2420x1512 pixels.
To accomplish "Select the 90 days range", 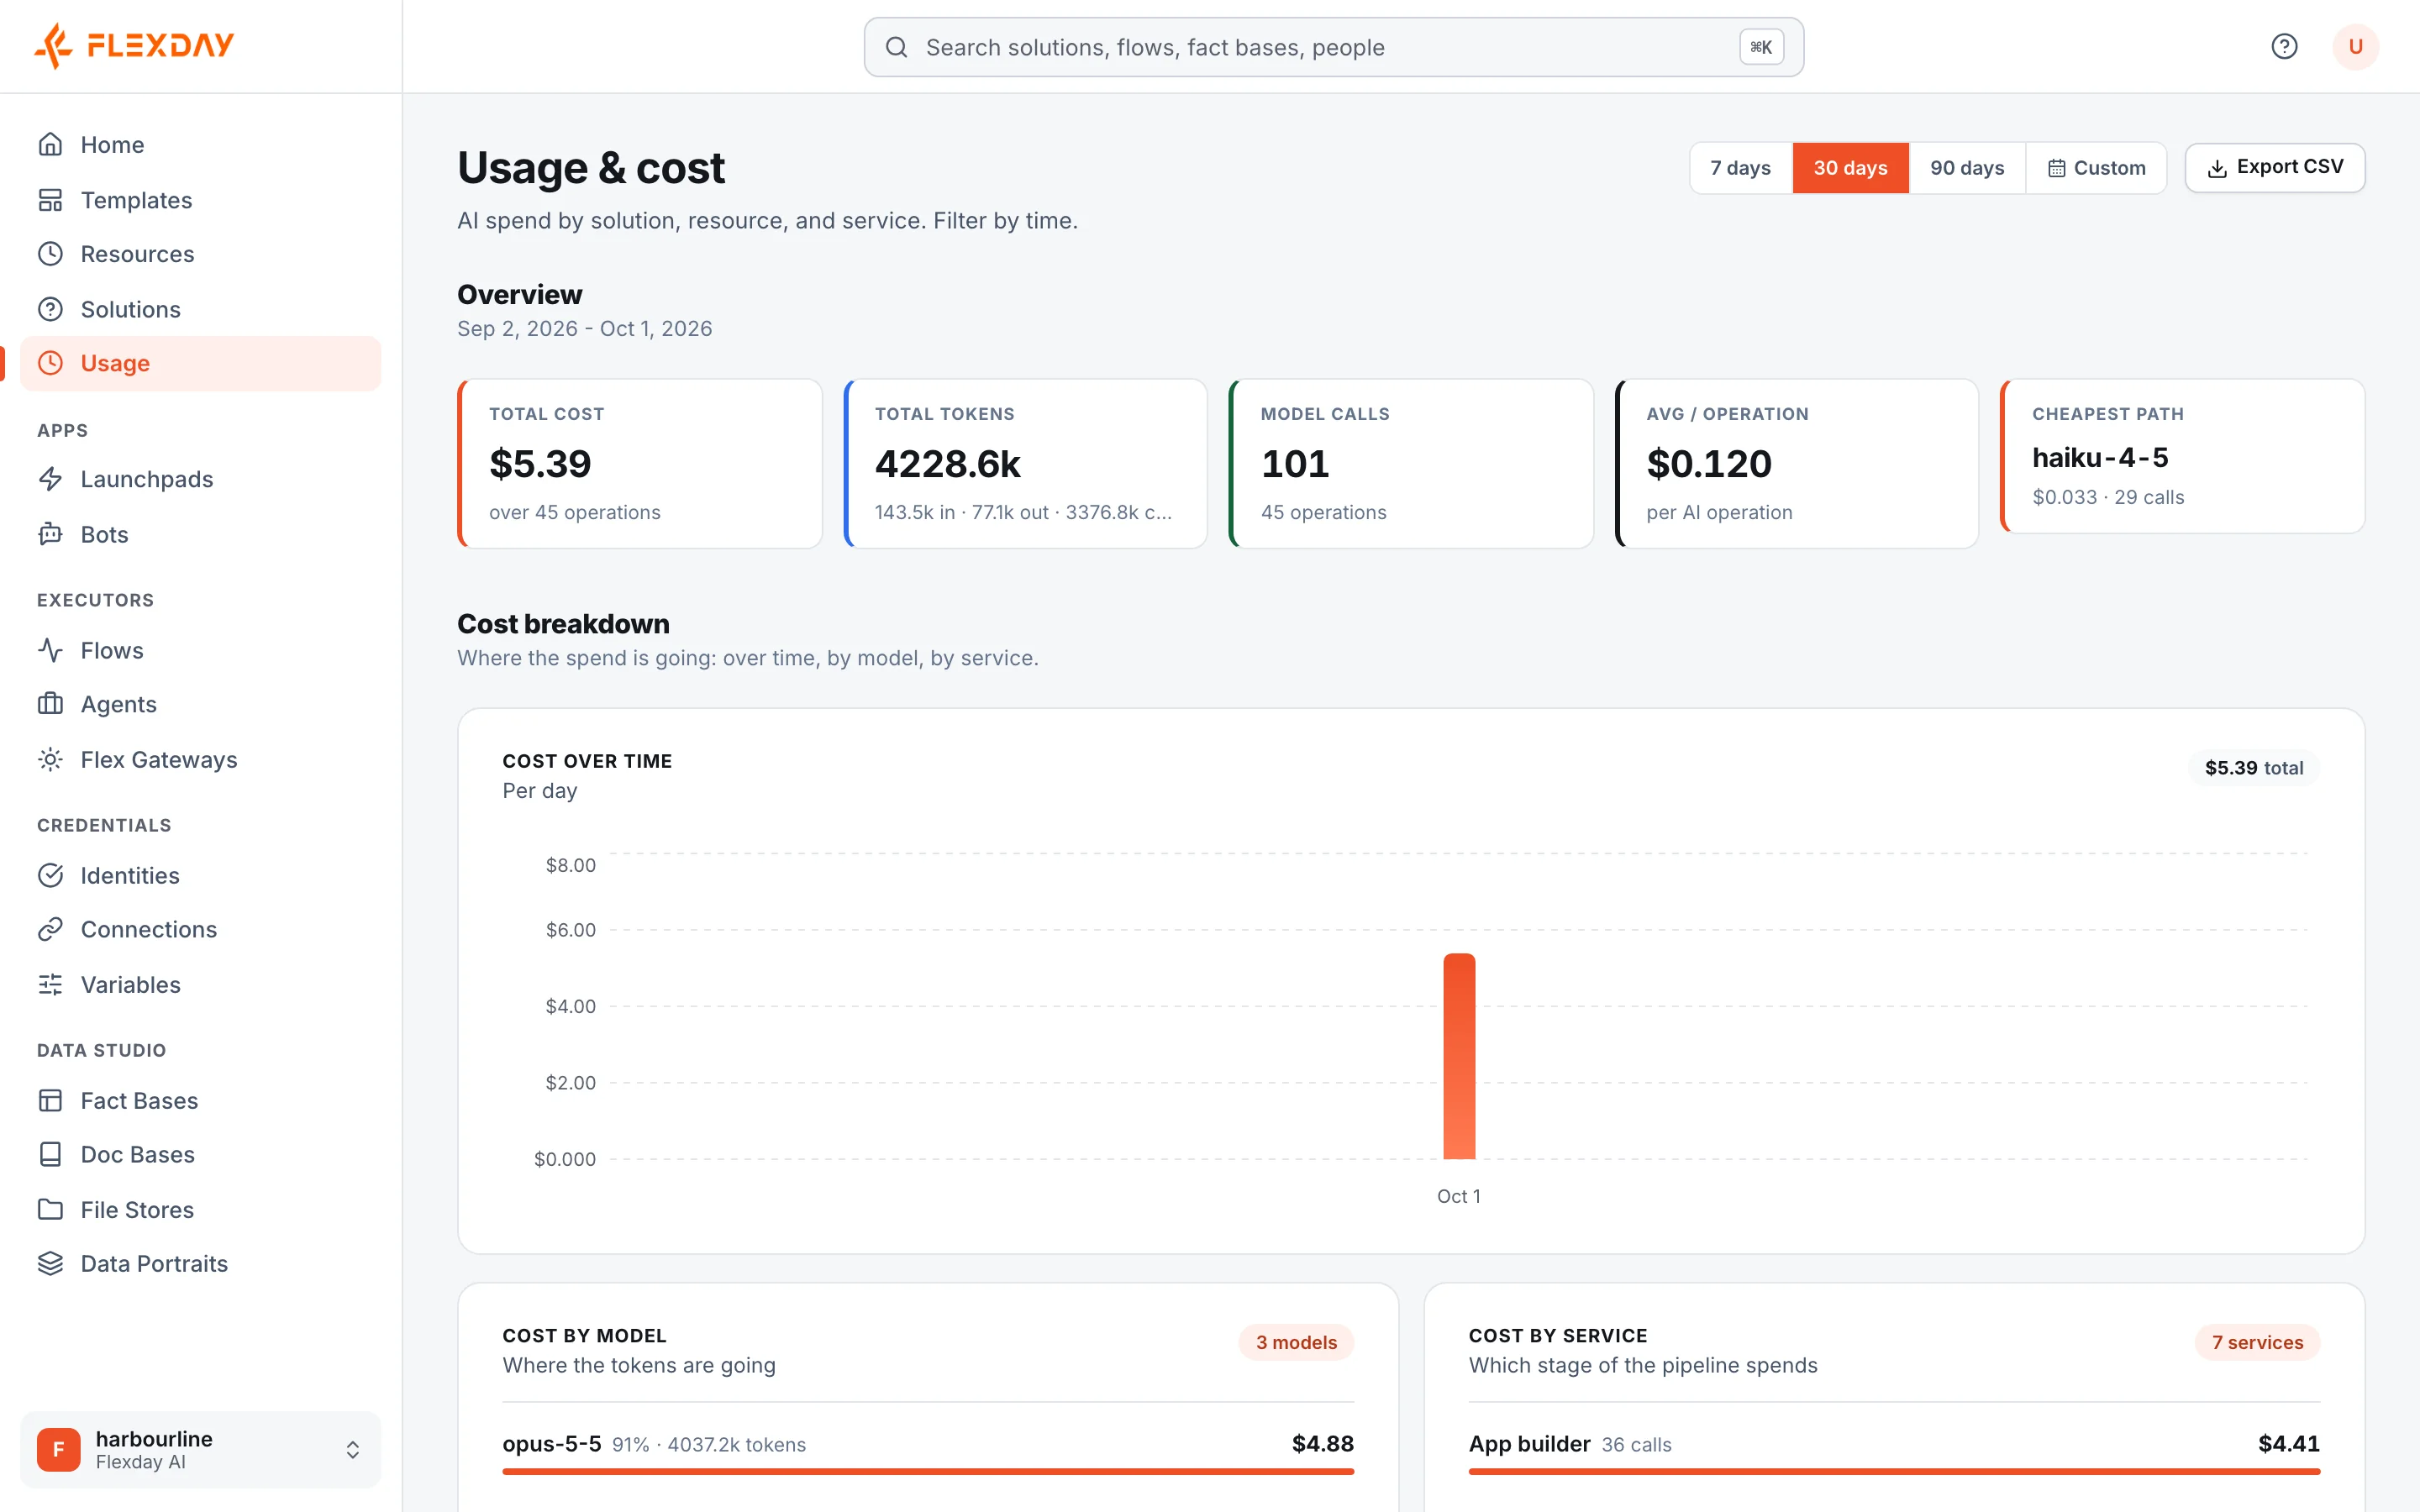I will click(1967, 168).
